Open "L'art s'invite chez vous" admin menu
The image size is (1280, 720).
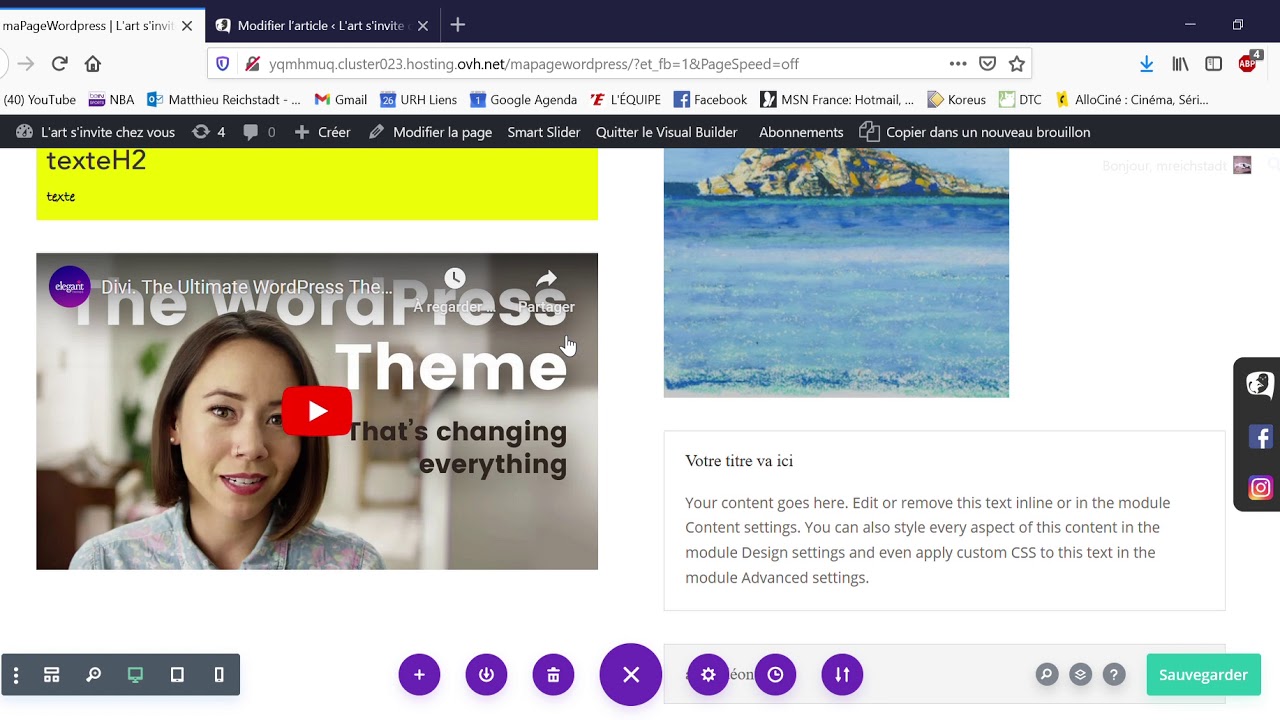96,132
